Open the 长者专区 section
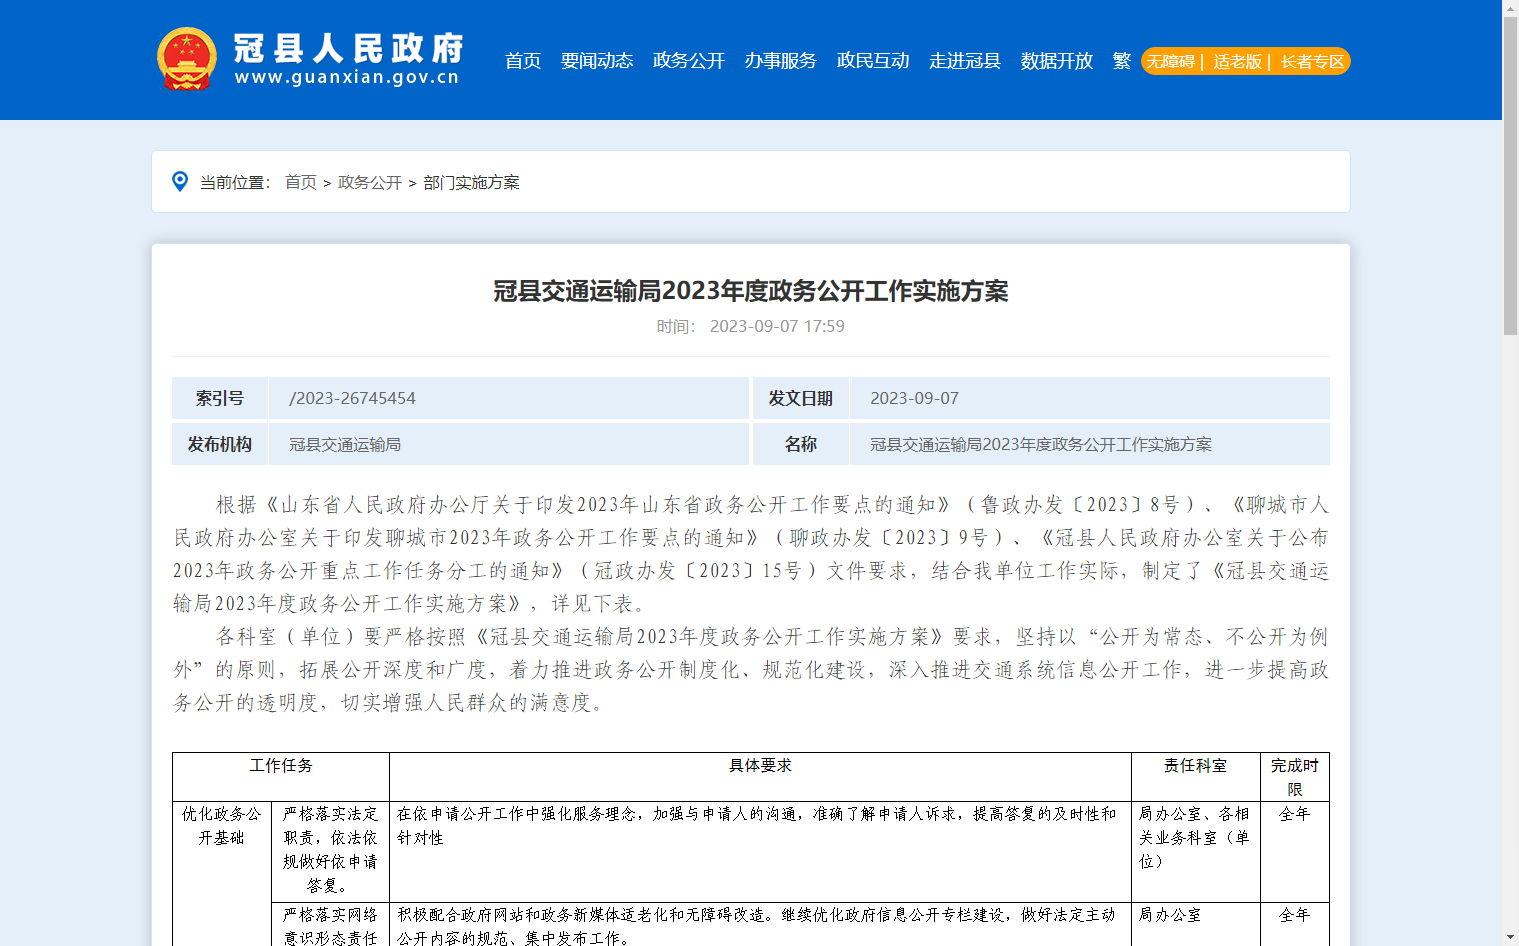The height and width of the screenshot is (946, 1519). point(1312,62)
